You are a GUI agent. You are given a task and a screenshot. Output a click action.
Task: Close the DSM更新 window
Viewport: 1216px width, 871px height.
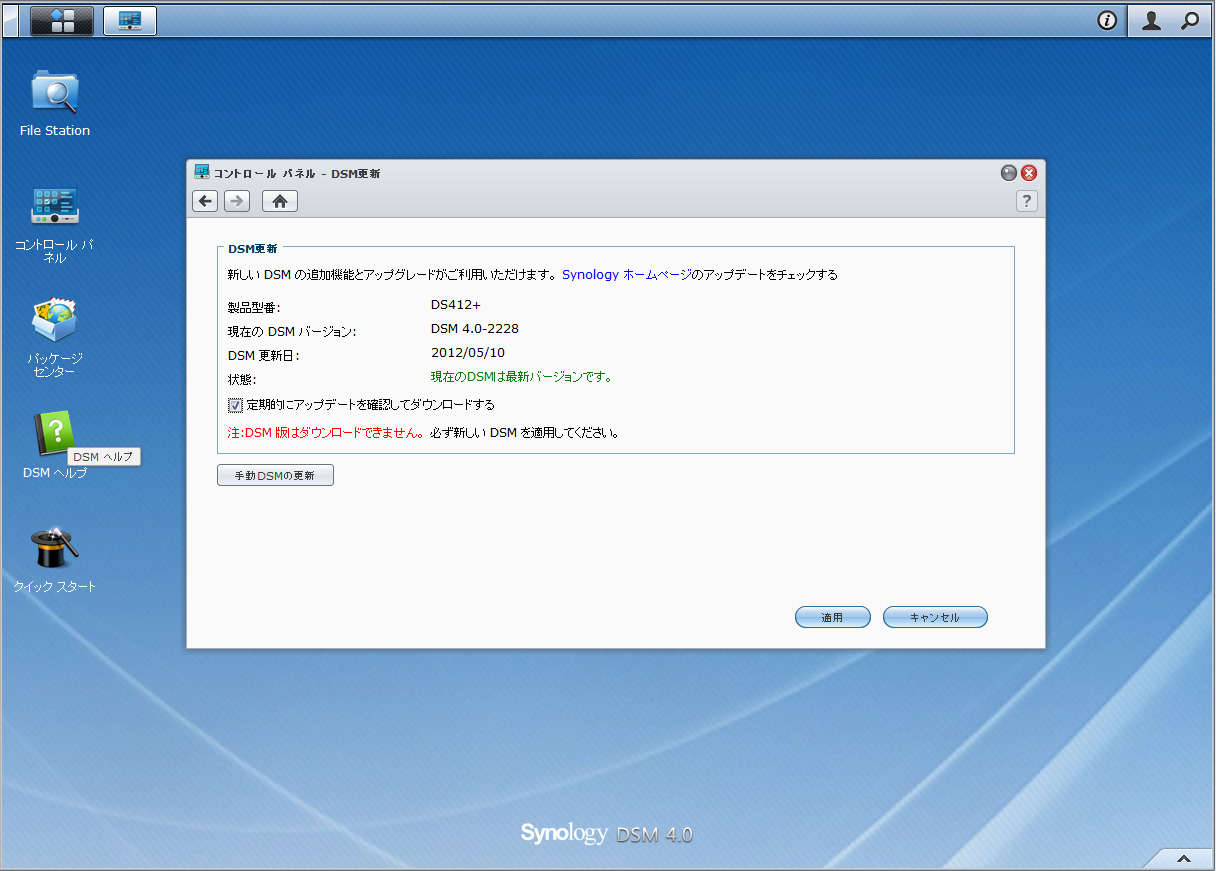pos(1028,173)
